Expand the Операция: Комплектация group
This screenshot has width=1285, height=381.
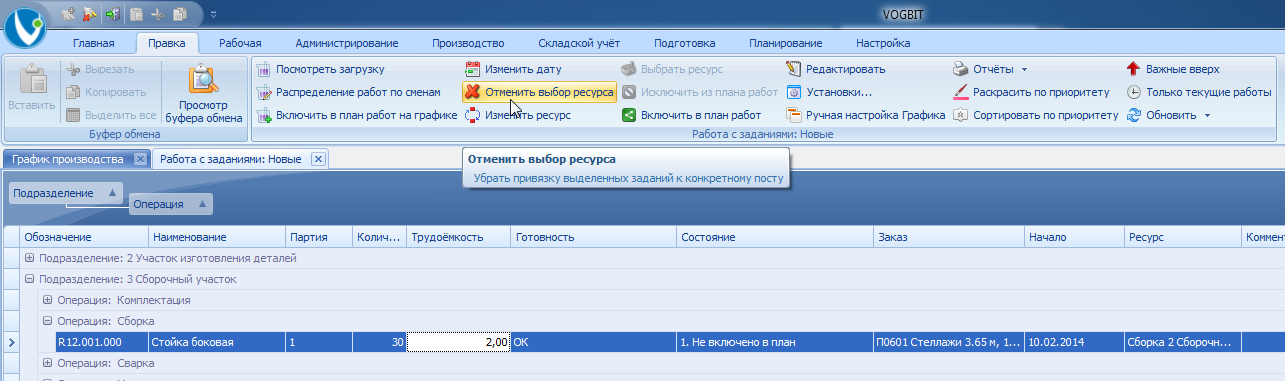click(x=48, y=300)
